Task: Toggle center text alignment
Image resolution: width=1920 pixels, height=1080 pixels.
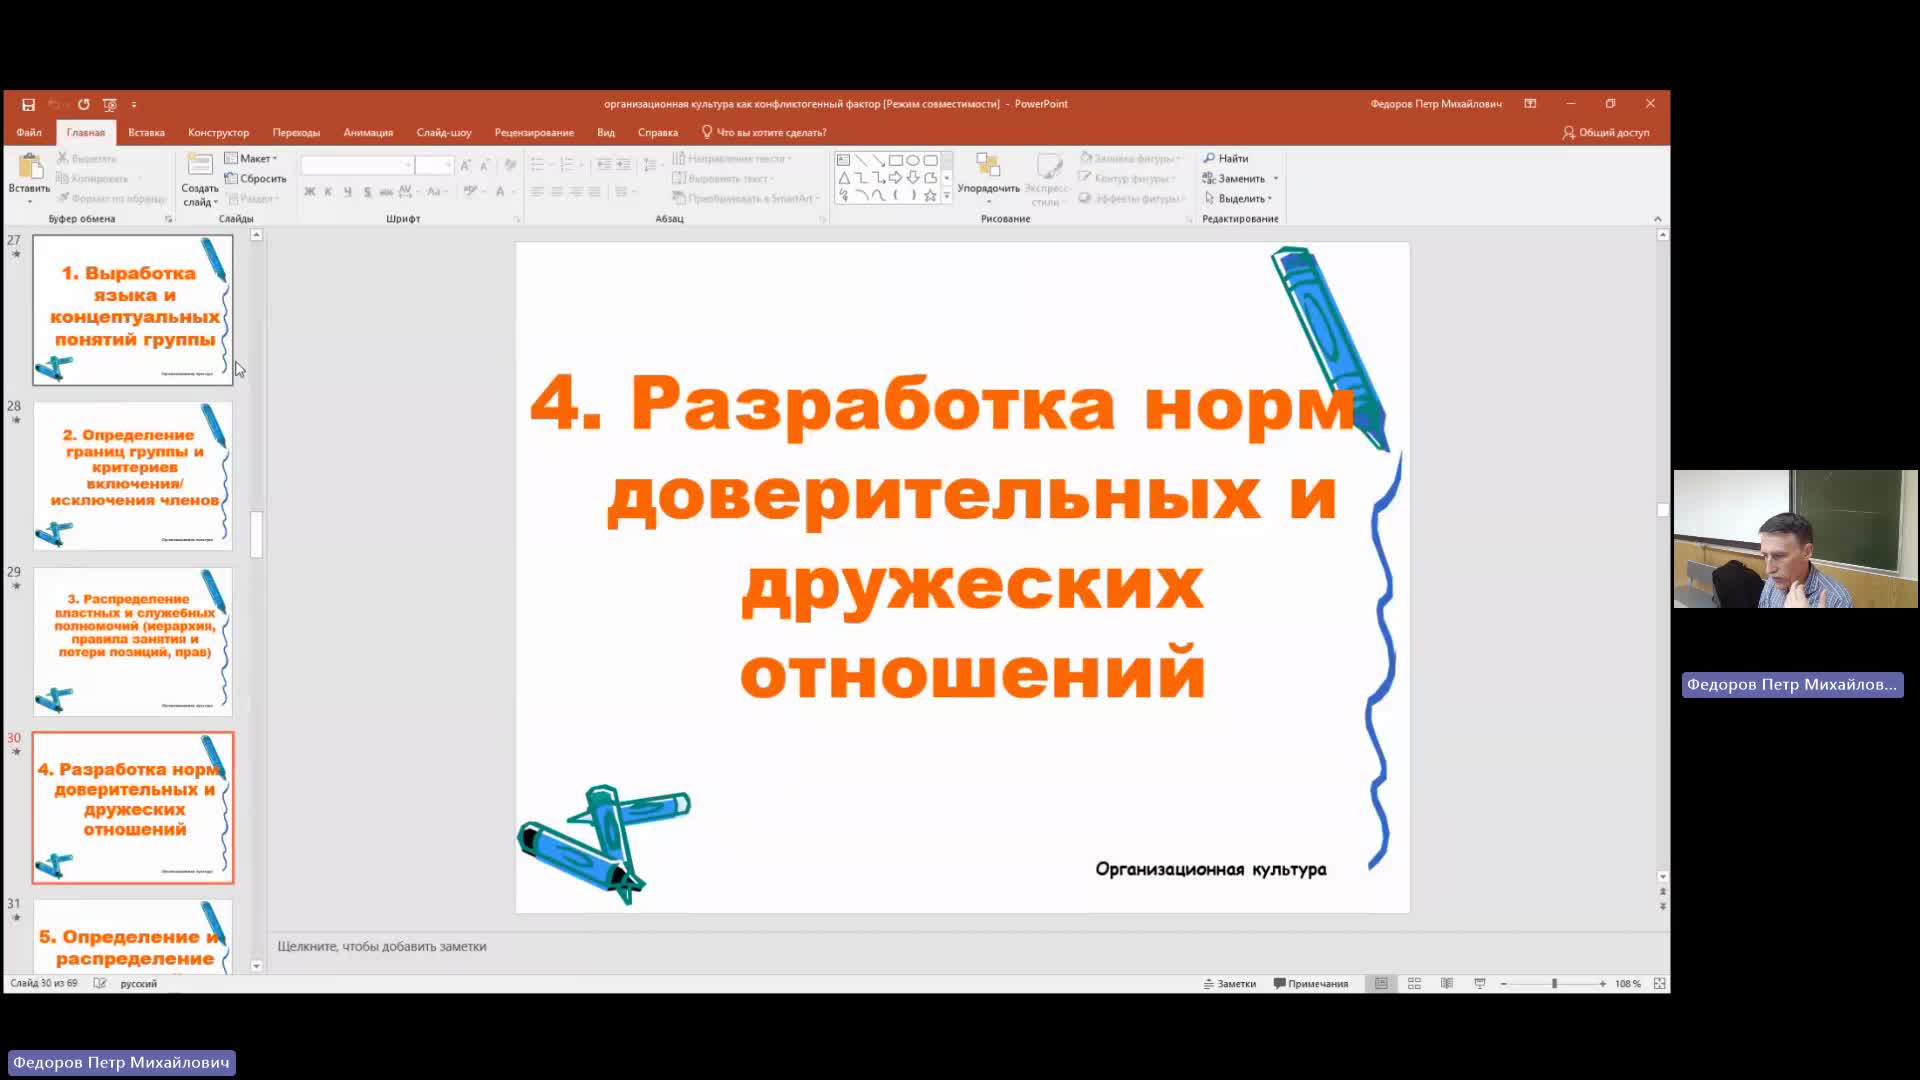Action: tap(556, 191)
